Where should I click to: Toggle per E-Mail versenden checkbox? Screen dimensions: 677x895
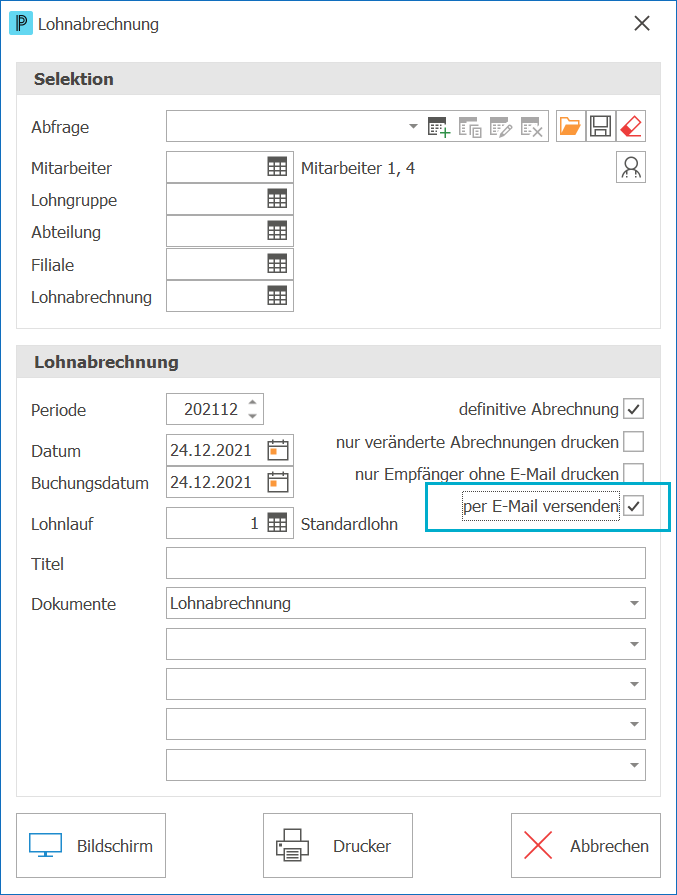point(634,506)
